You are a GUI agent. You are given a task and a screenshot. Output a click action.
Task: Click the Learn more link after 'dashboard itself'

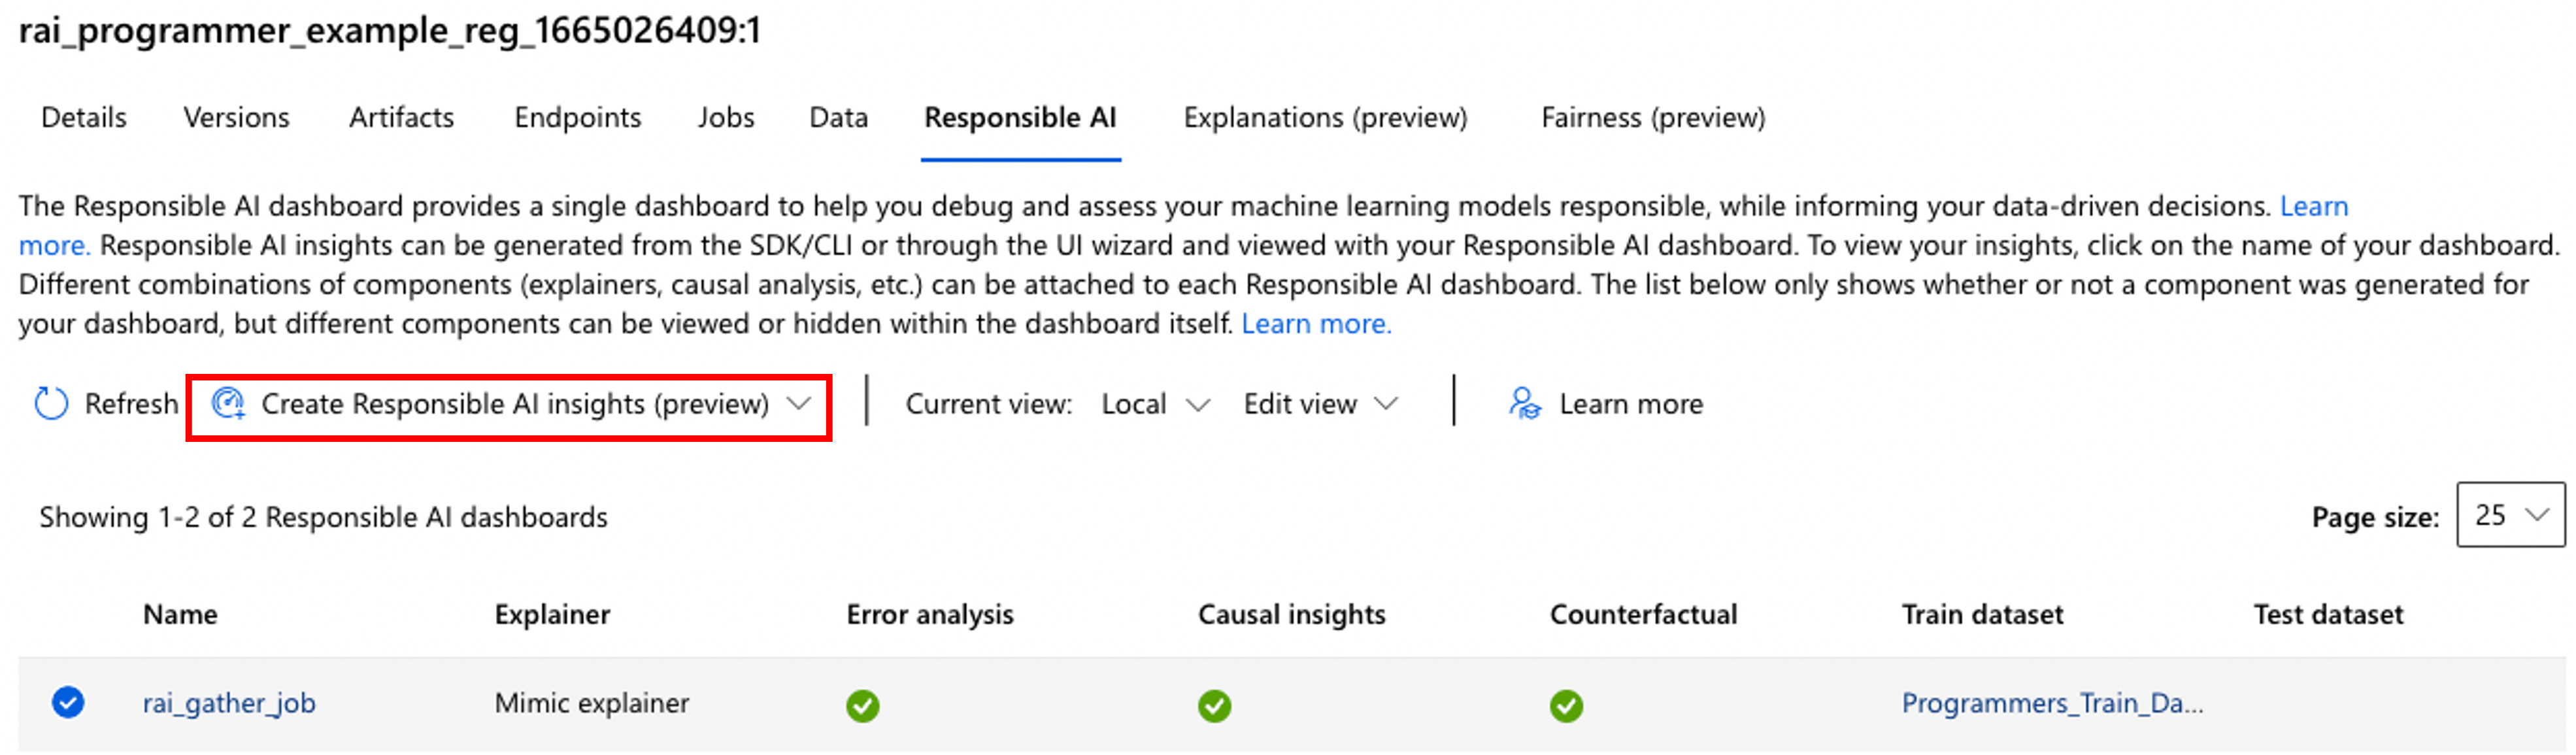[x=1316, y=324]
